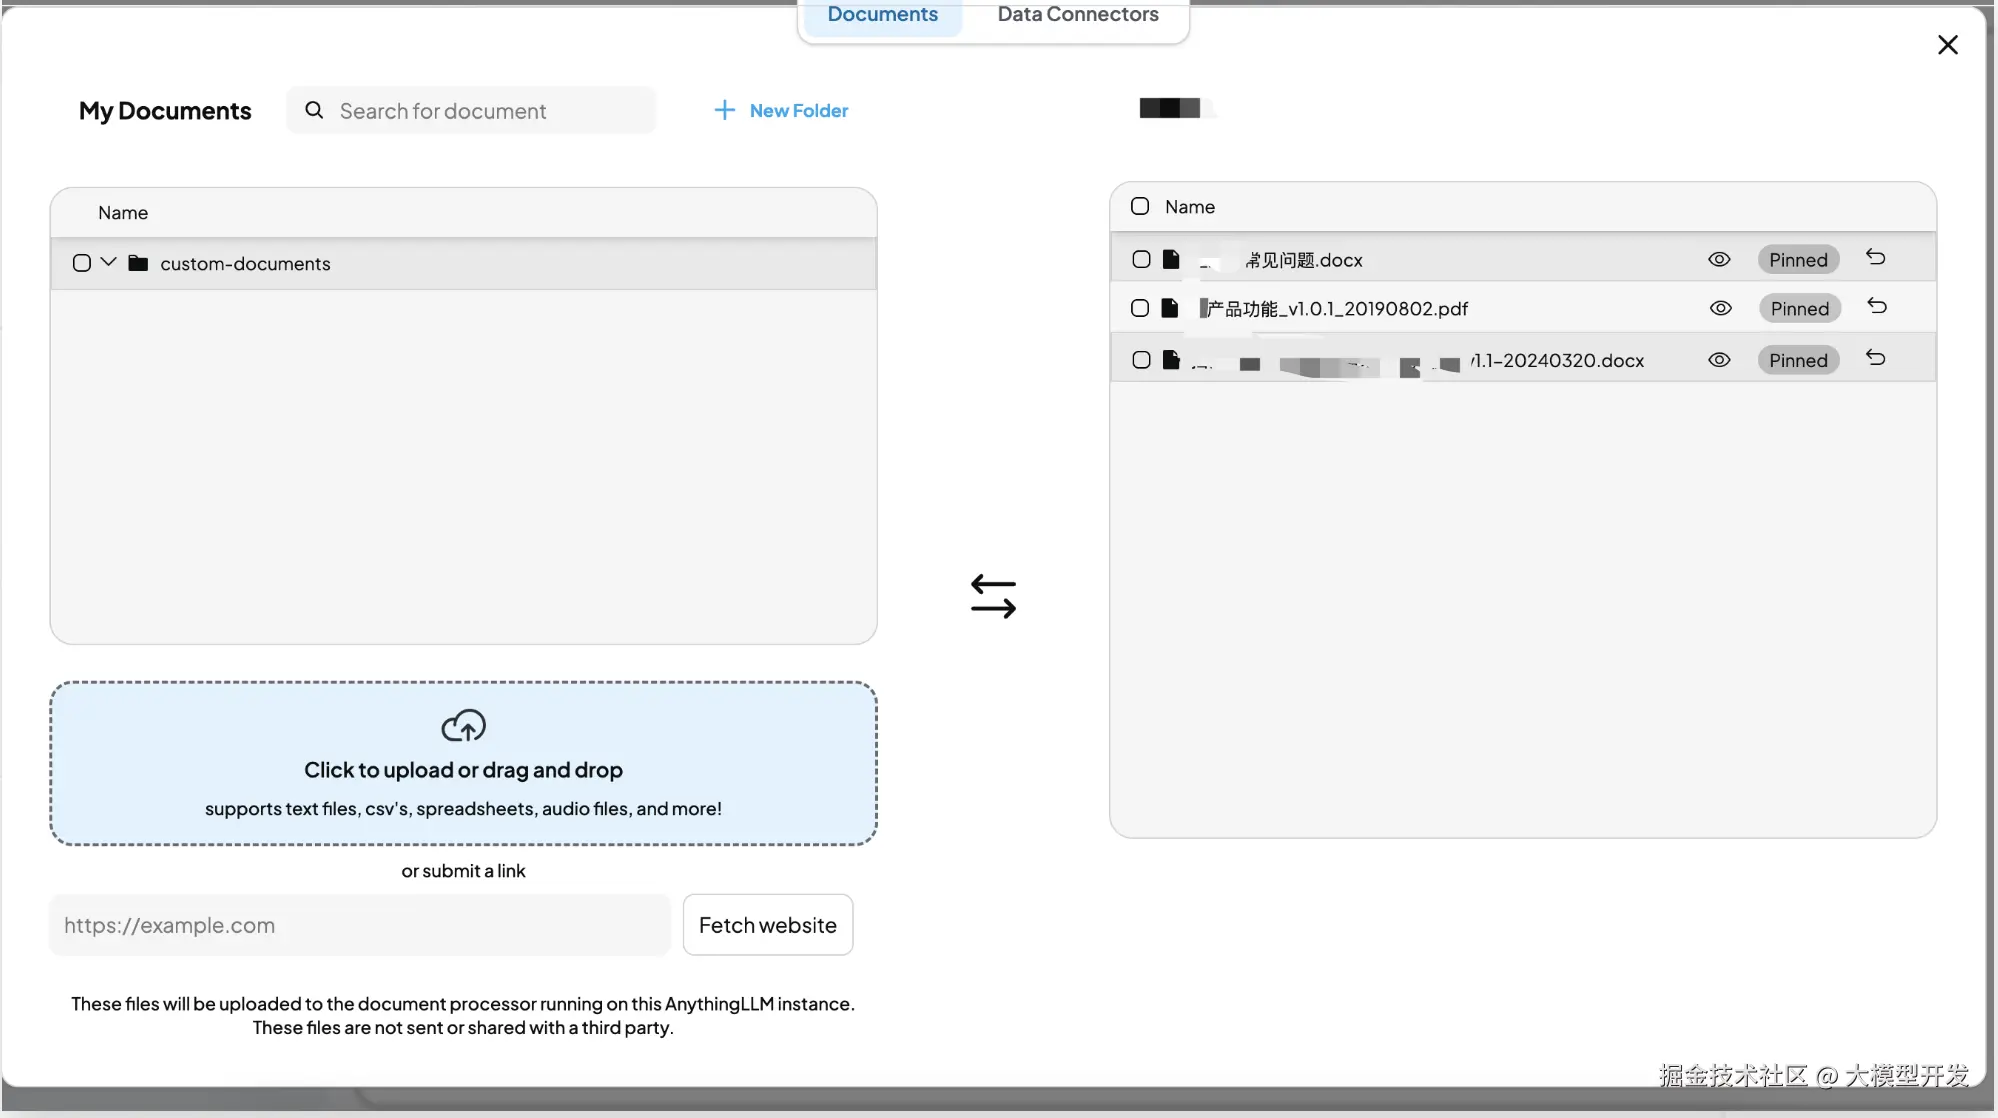1998x1118 pixels.
Task: Click the Fetch website button
Action: coord(767,925)
